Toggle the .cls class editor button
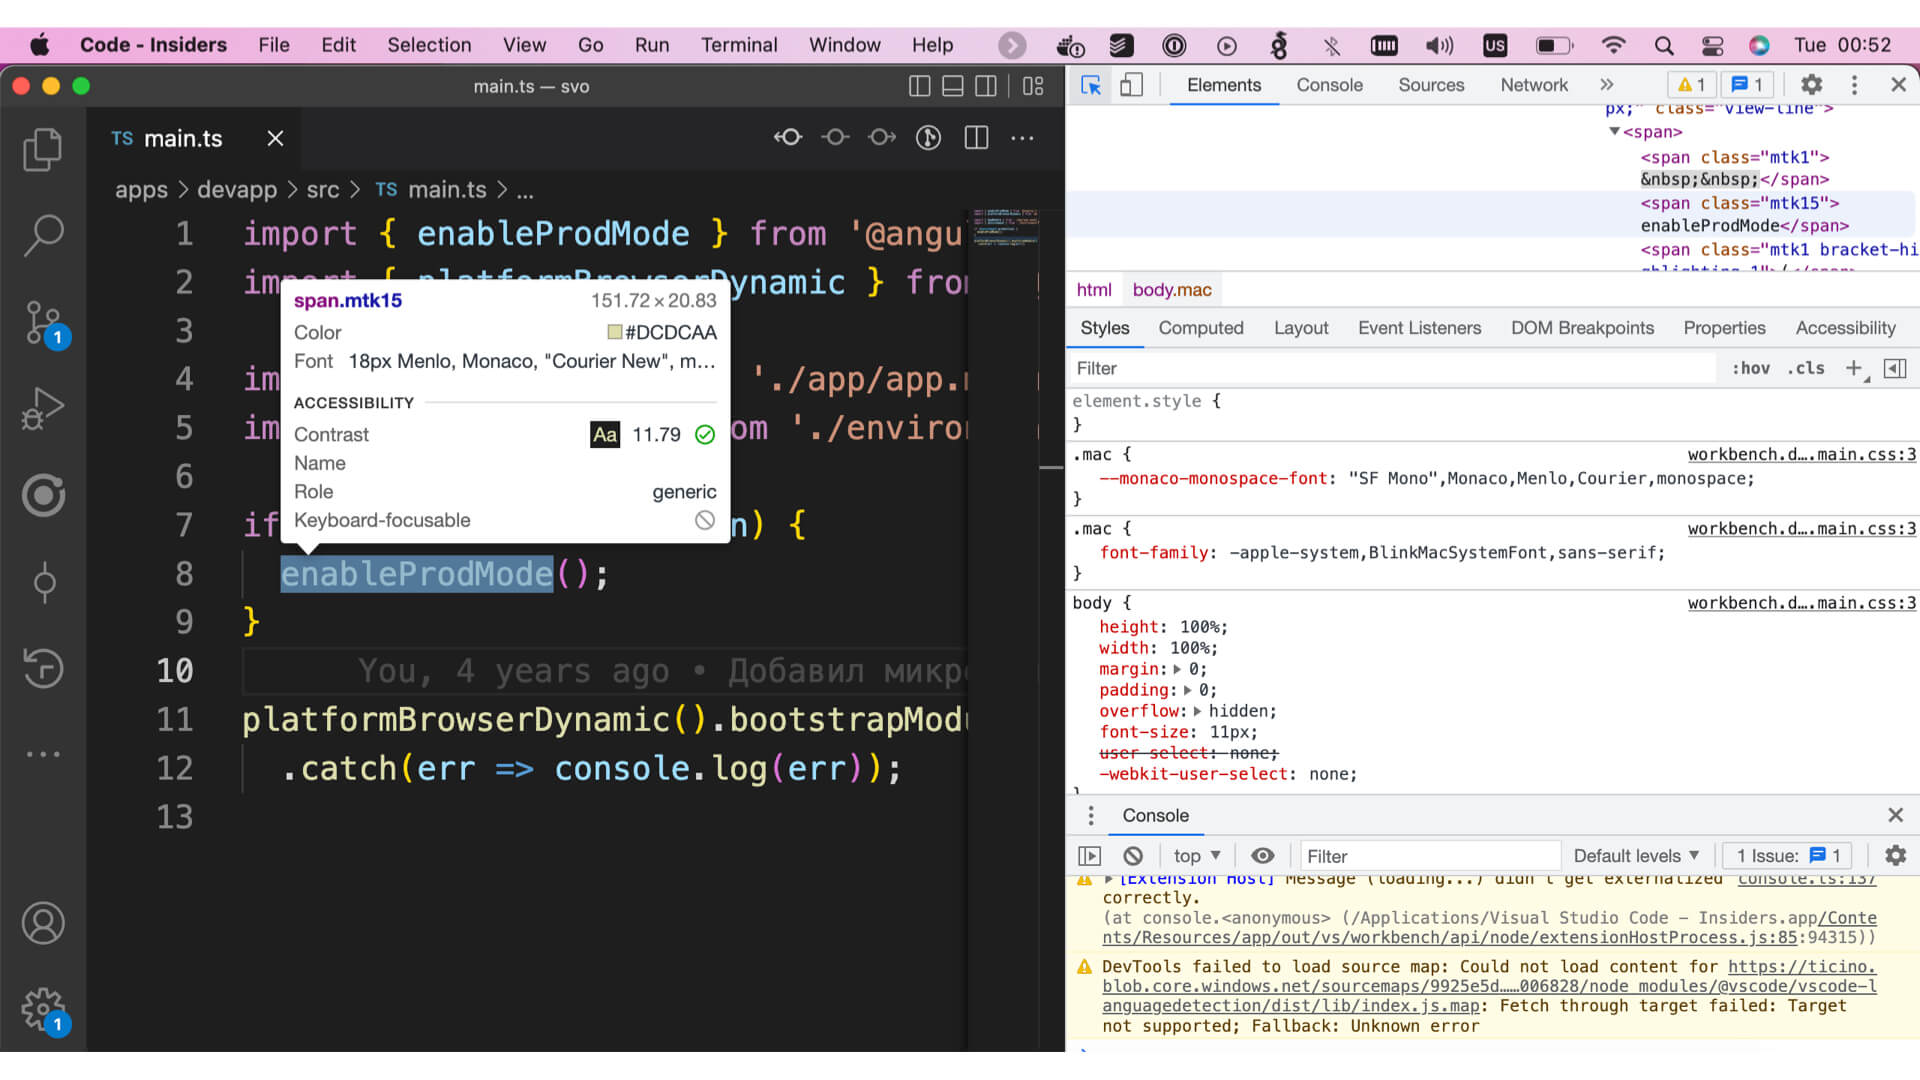Screen dimensions: 1920x1080 click(x=1806, y=368)
